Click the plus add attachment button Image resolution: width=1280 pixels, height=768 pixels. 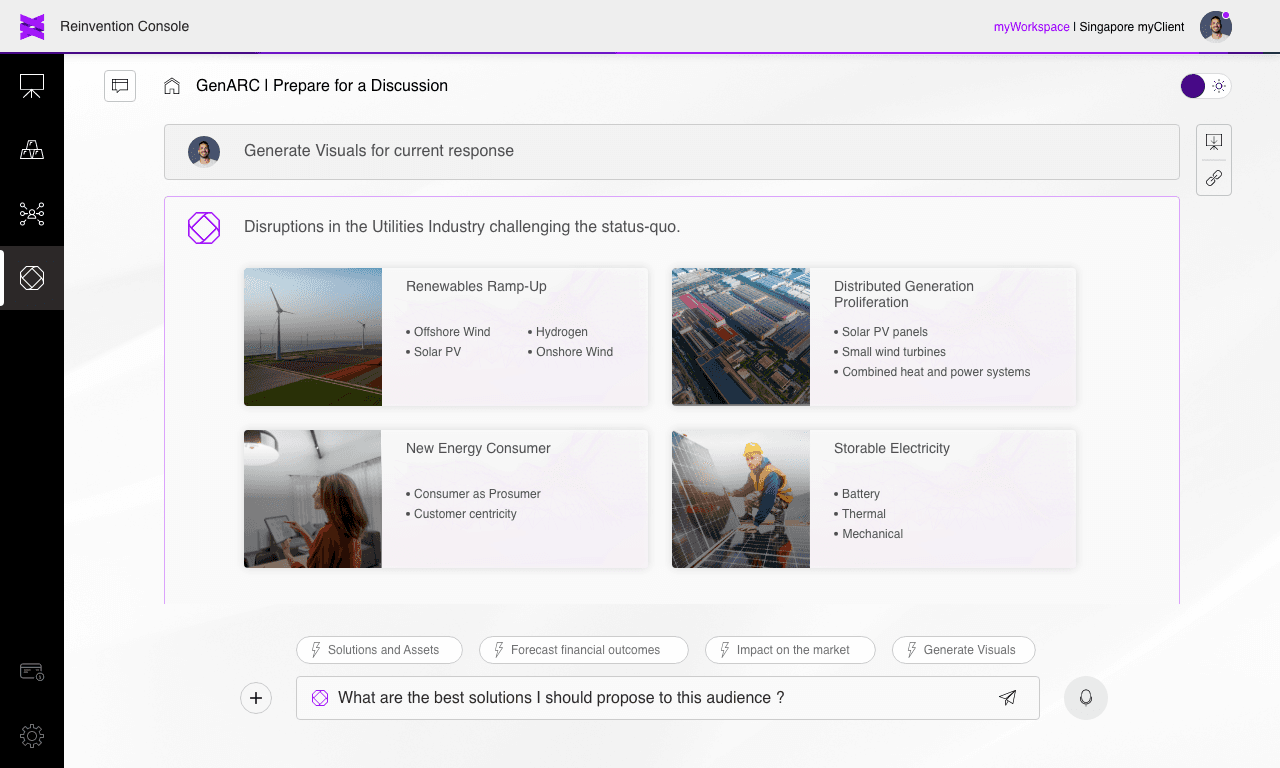pyautogui.click(x=256, y=698)
